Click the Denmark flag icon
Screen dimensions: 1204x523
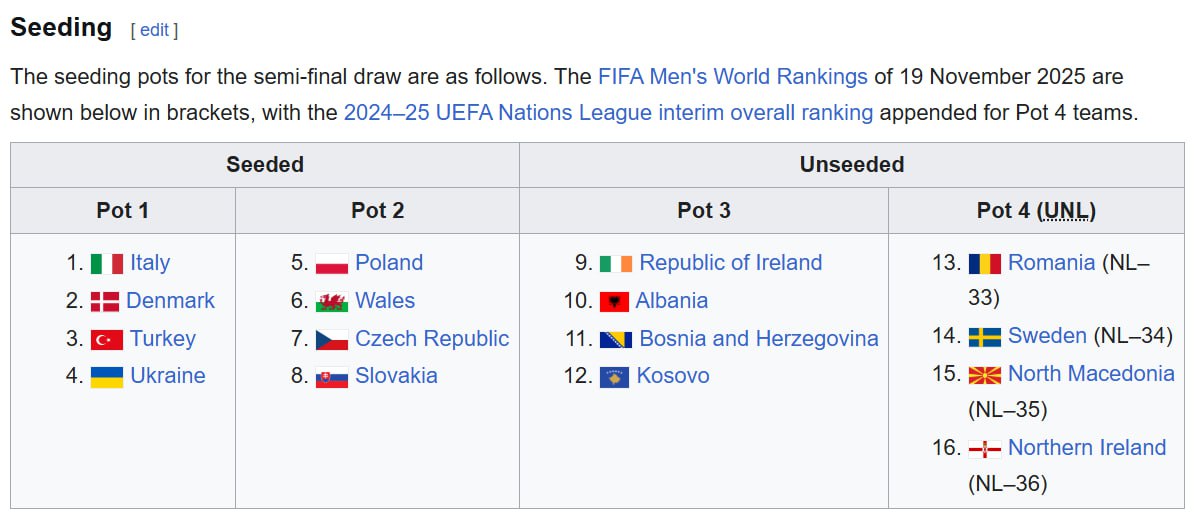click(x=105, y=301)
